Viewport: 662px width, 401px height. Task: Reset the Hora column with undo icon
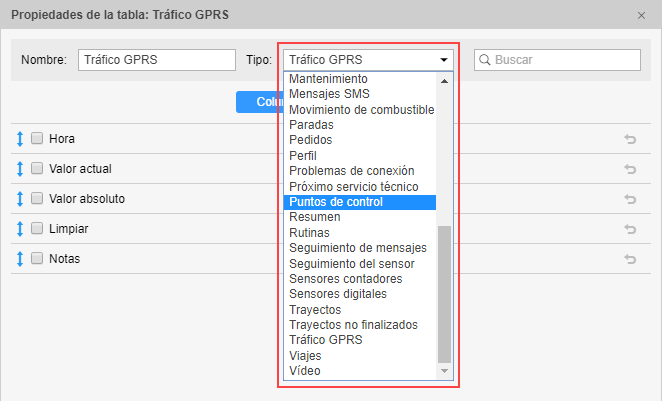pos(630,139)
